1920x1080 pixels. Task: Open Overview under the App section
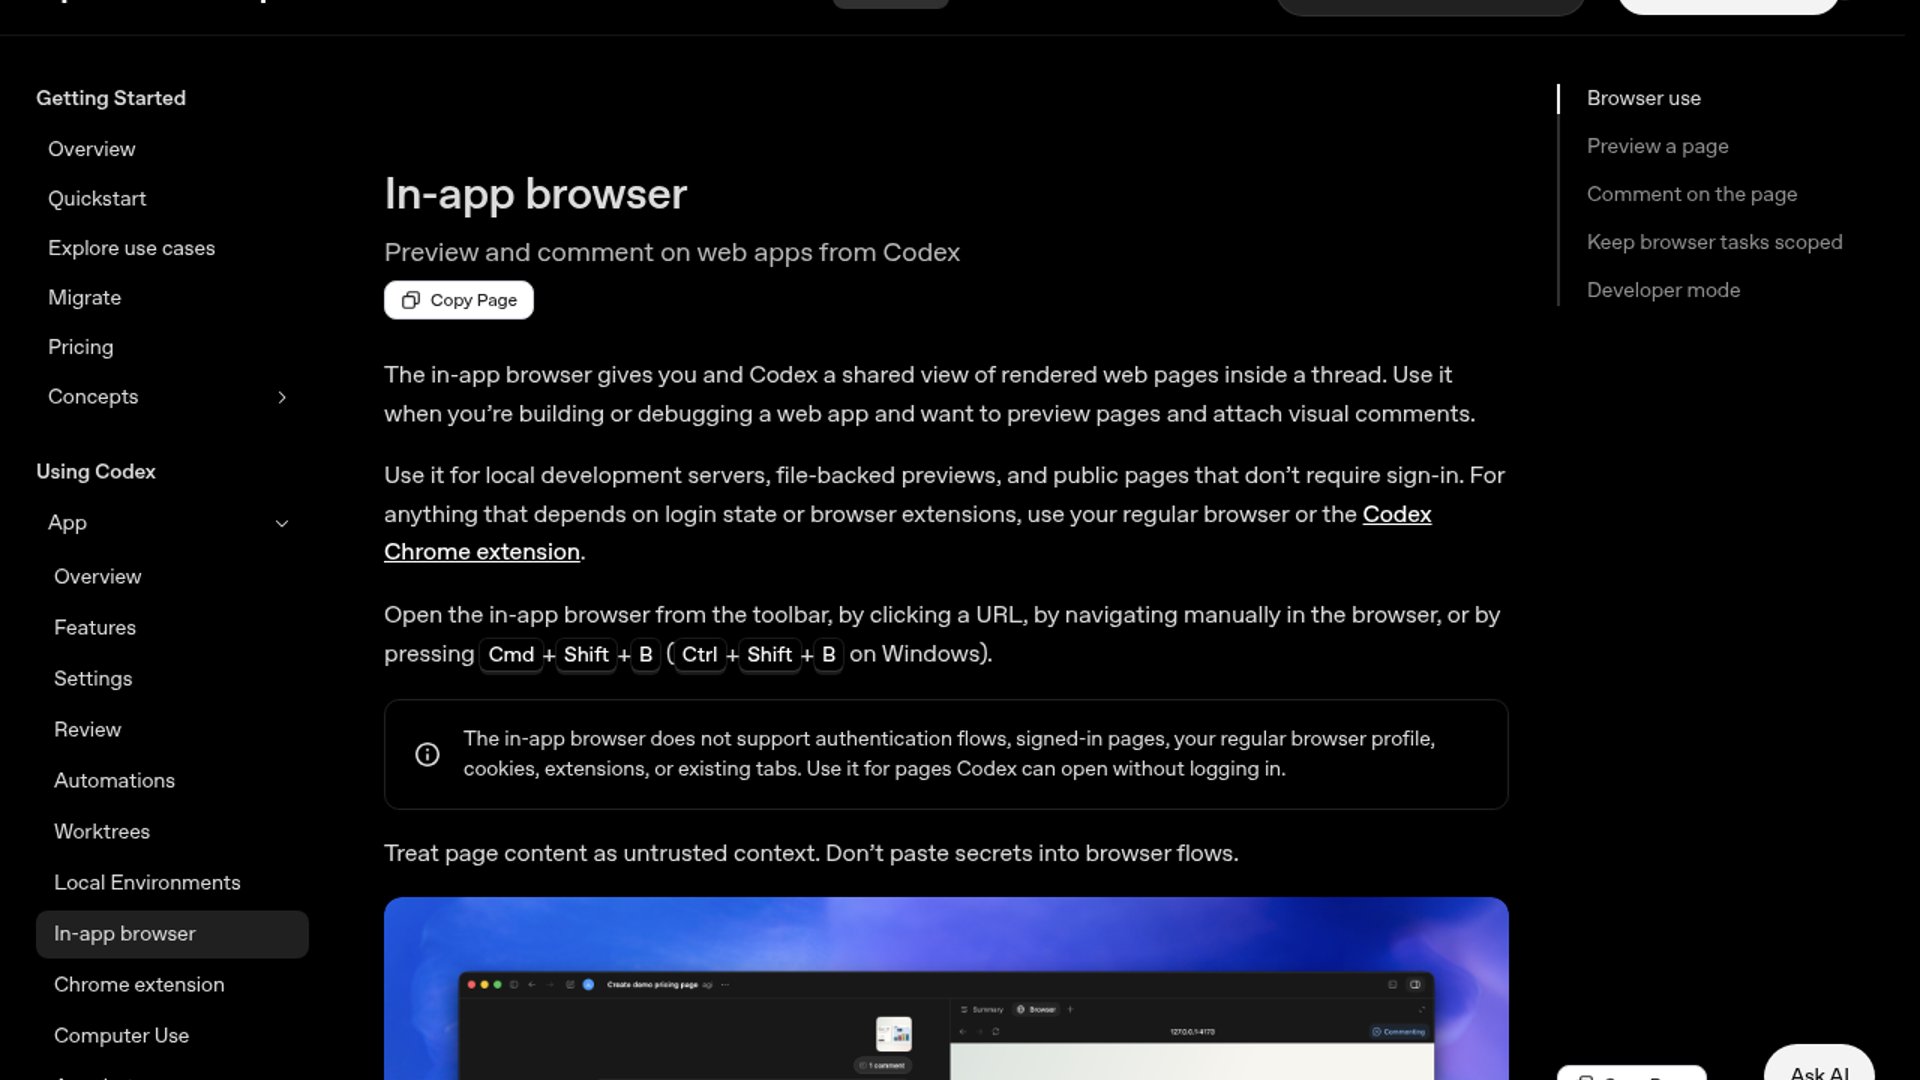tap(98, 577)
